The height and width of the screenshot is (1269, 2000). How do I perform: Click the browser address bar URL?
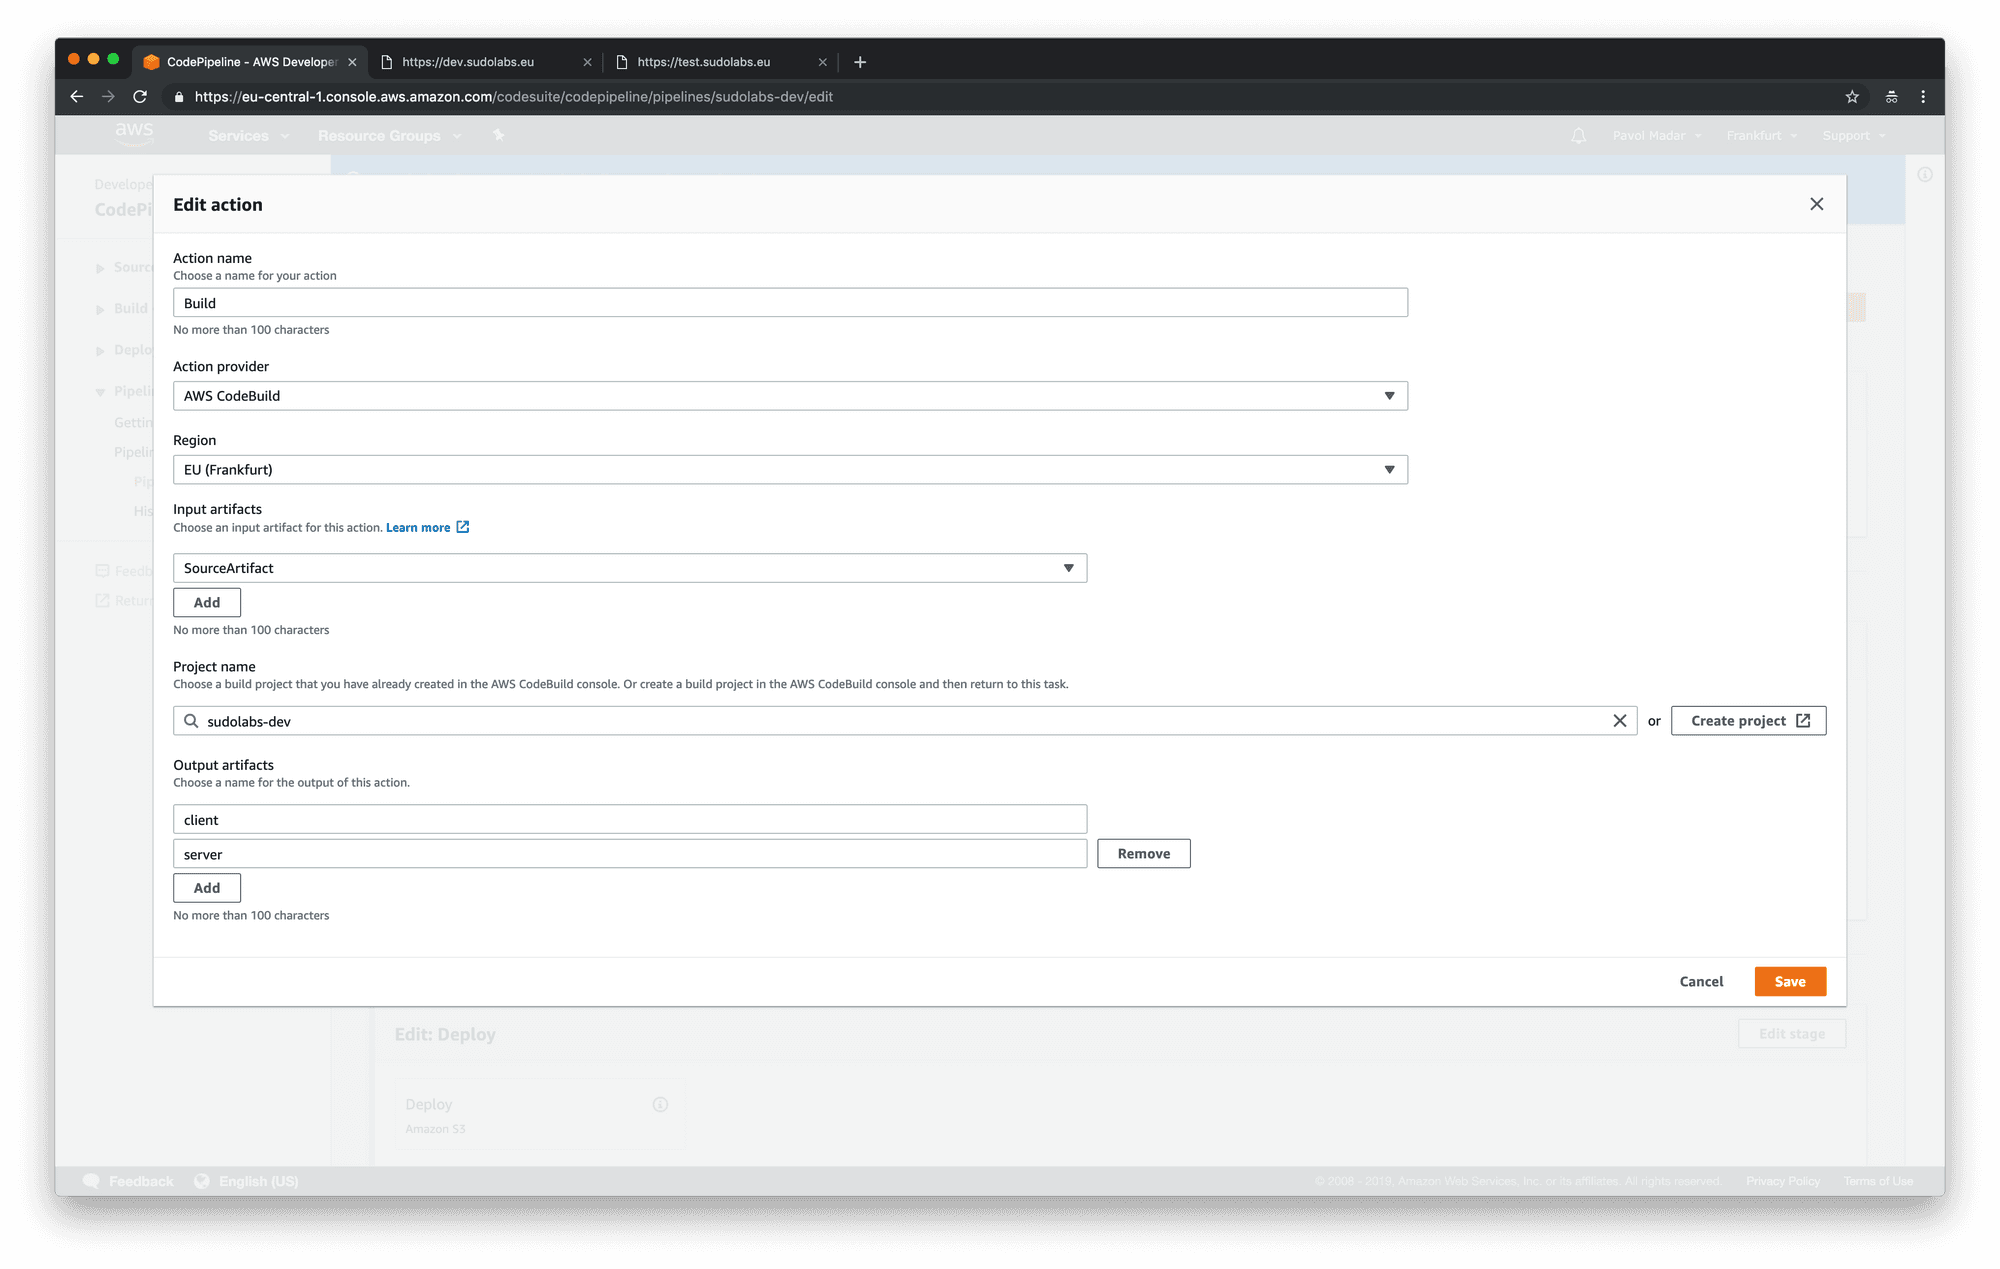pyautogui.click(x=514, y=97)
